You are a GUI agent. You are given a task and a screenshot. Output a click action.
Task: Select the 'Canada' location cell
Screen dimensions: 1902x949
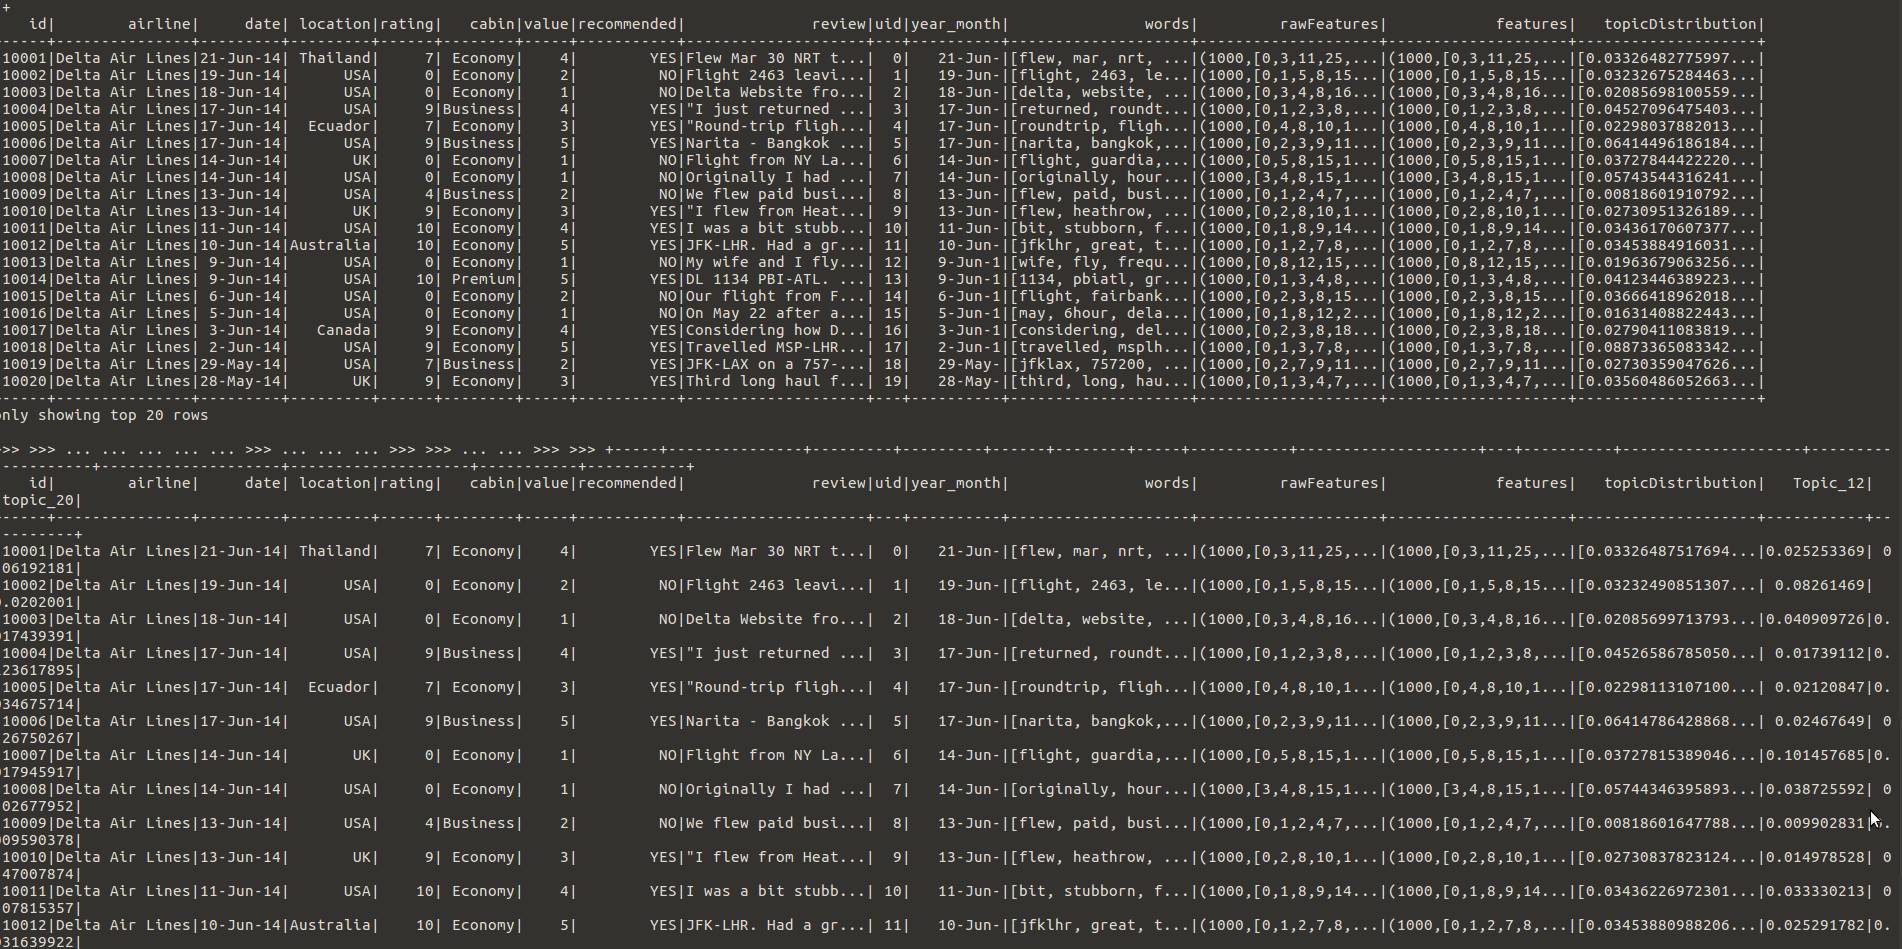(x=344, y=330)
